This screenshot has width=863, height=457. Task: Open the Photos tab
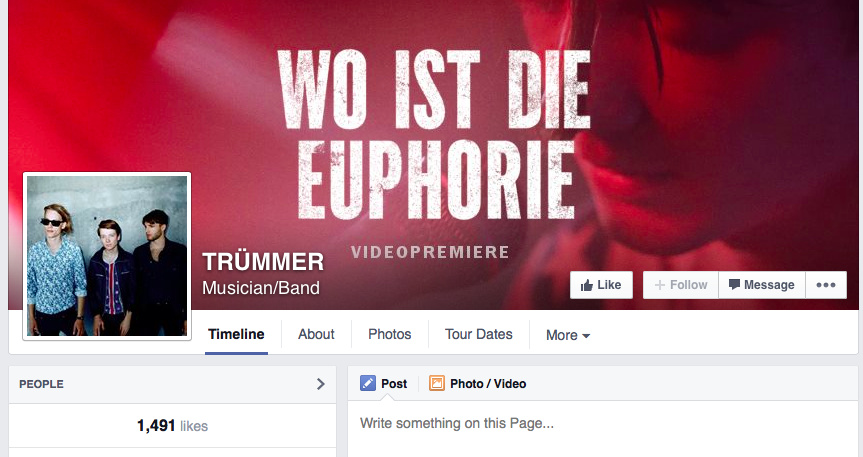click(390, 334)
